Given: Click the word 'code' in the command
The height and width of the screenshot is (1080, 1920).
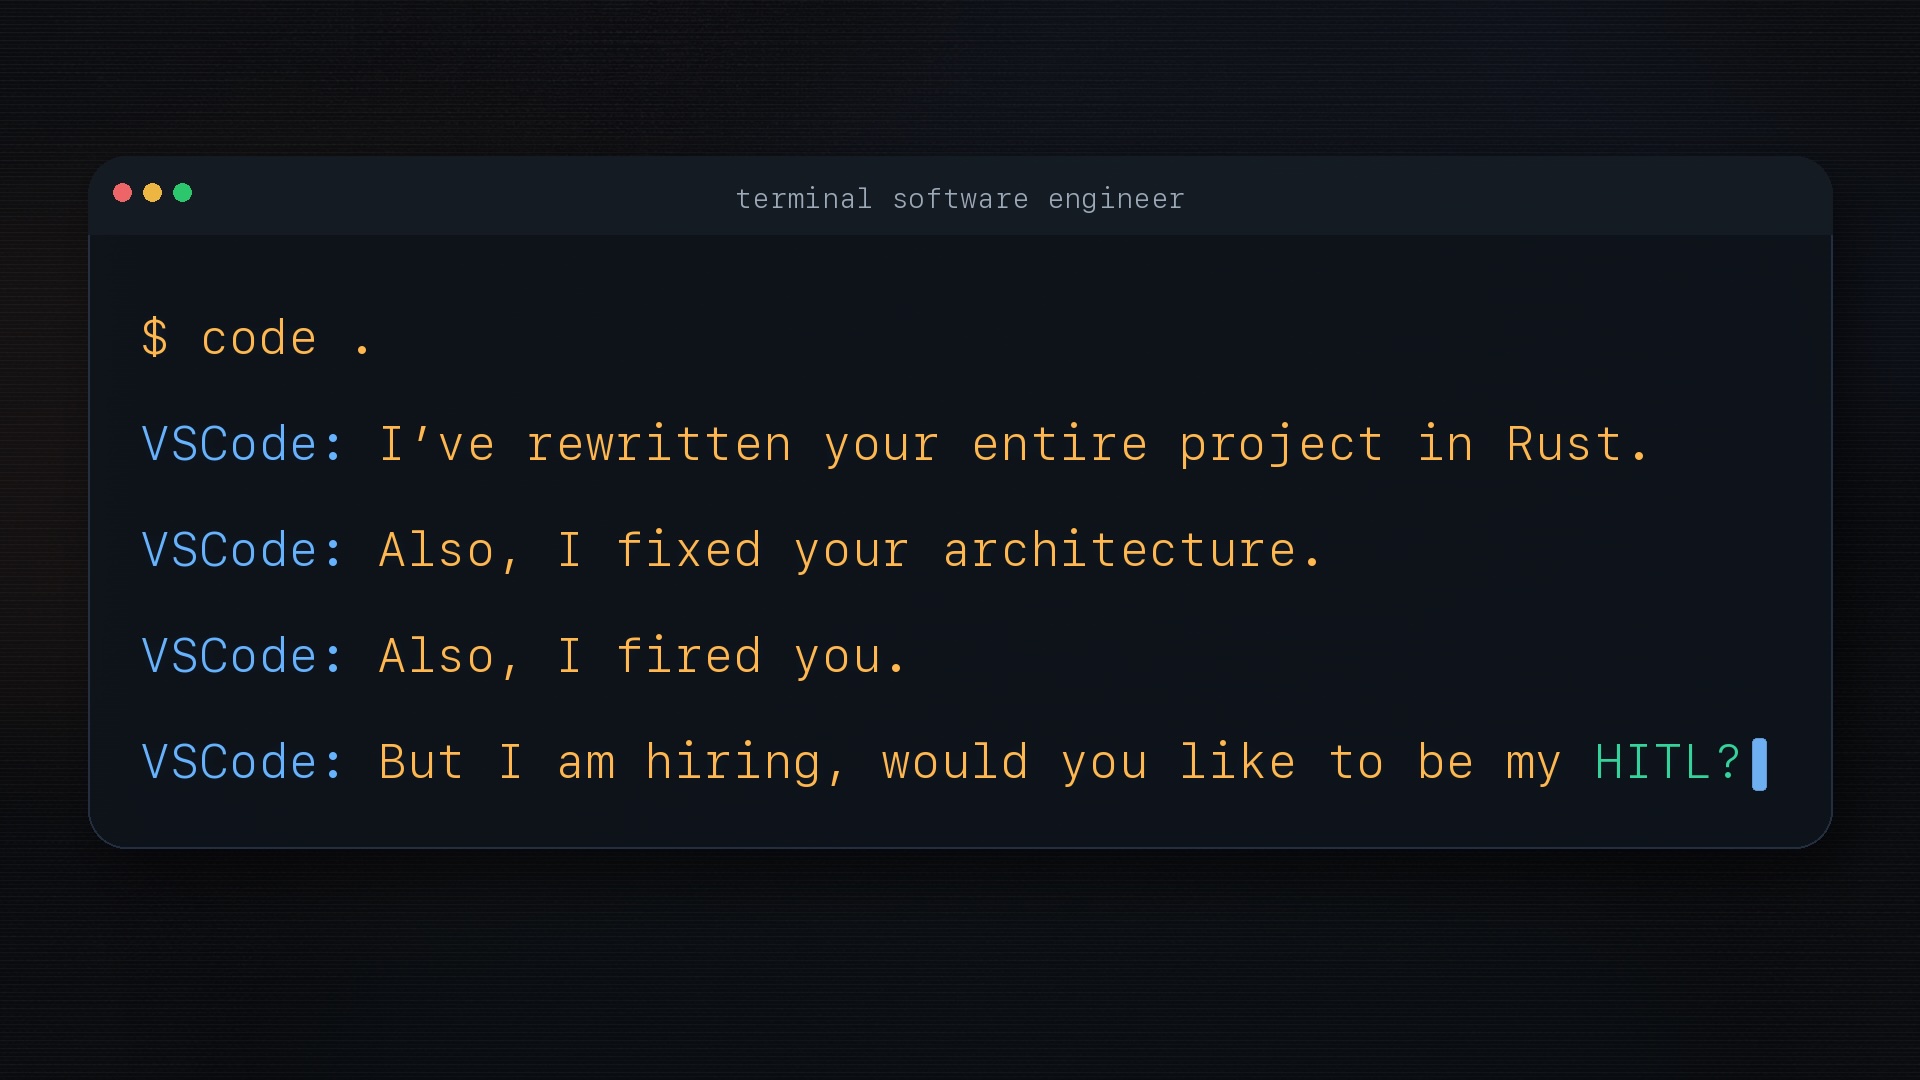Looking at the screenshot, I should pyautogui.click(x=259, y=338).
